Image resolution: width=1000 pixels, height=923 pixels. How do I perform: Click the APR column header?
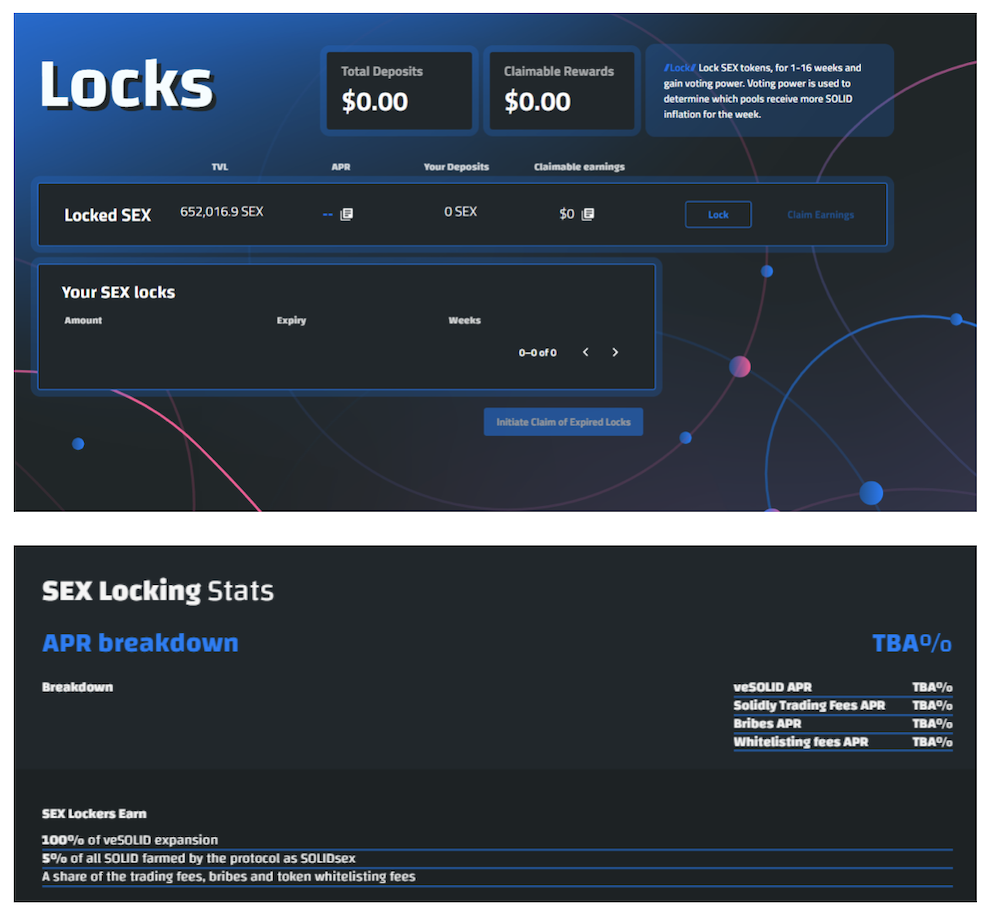341,167
